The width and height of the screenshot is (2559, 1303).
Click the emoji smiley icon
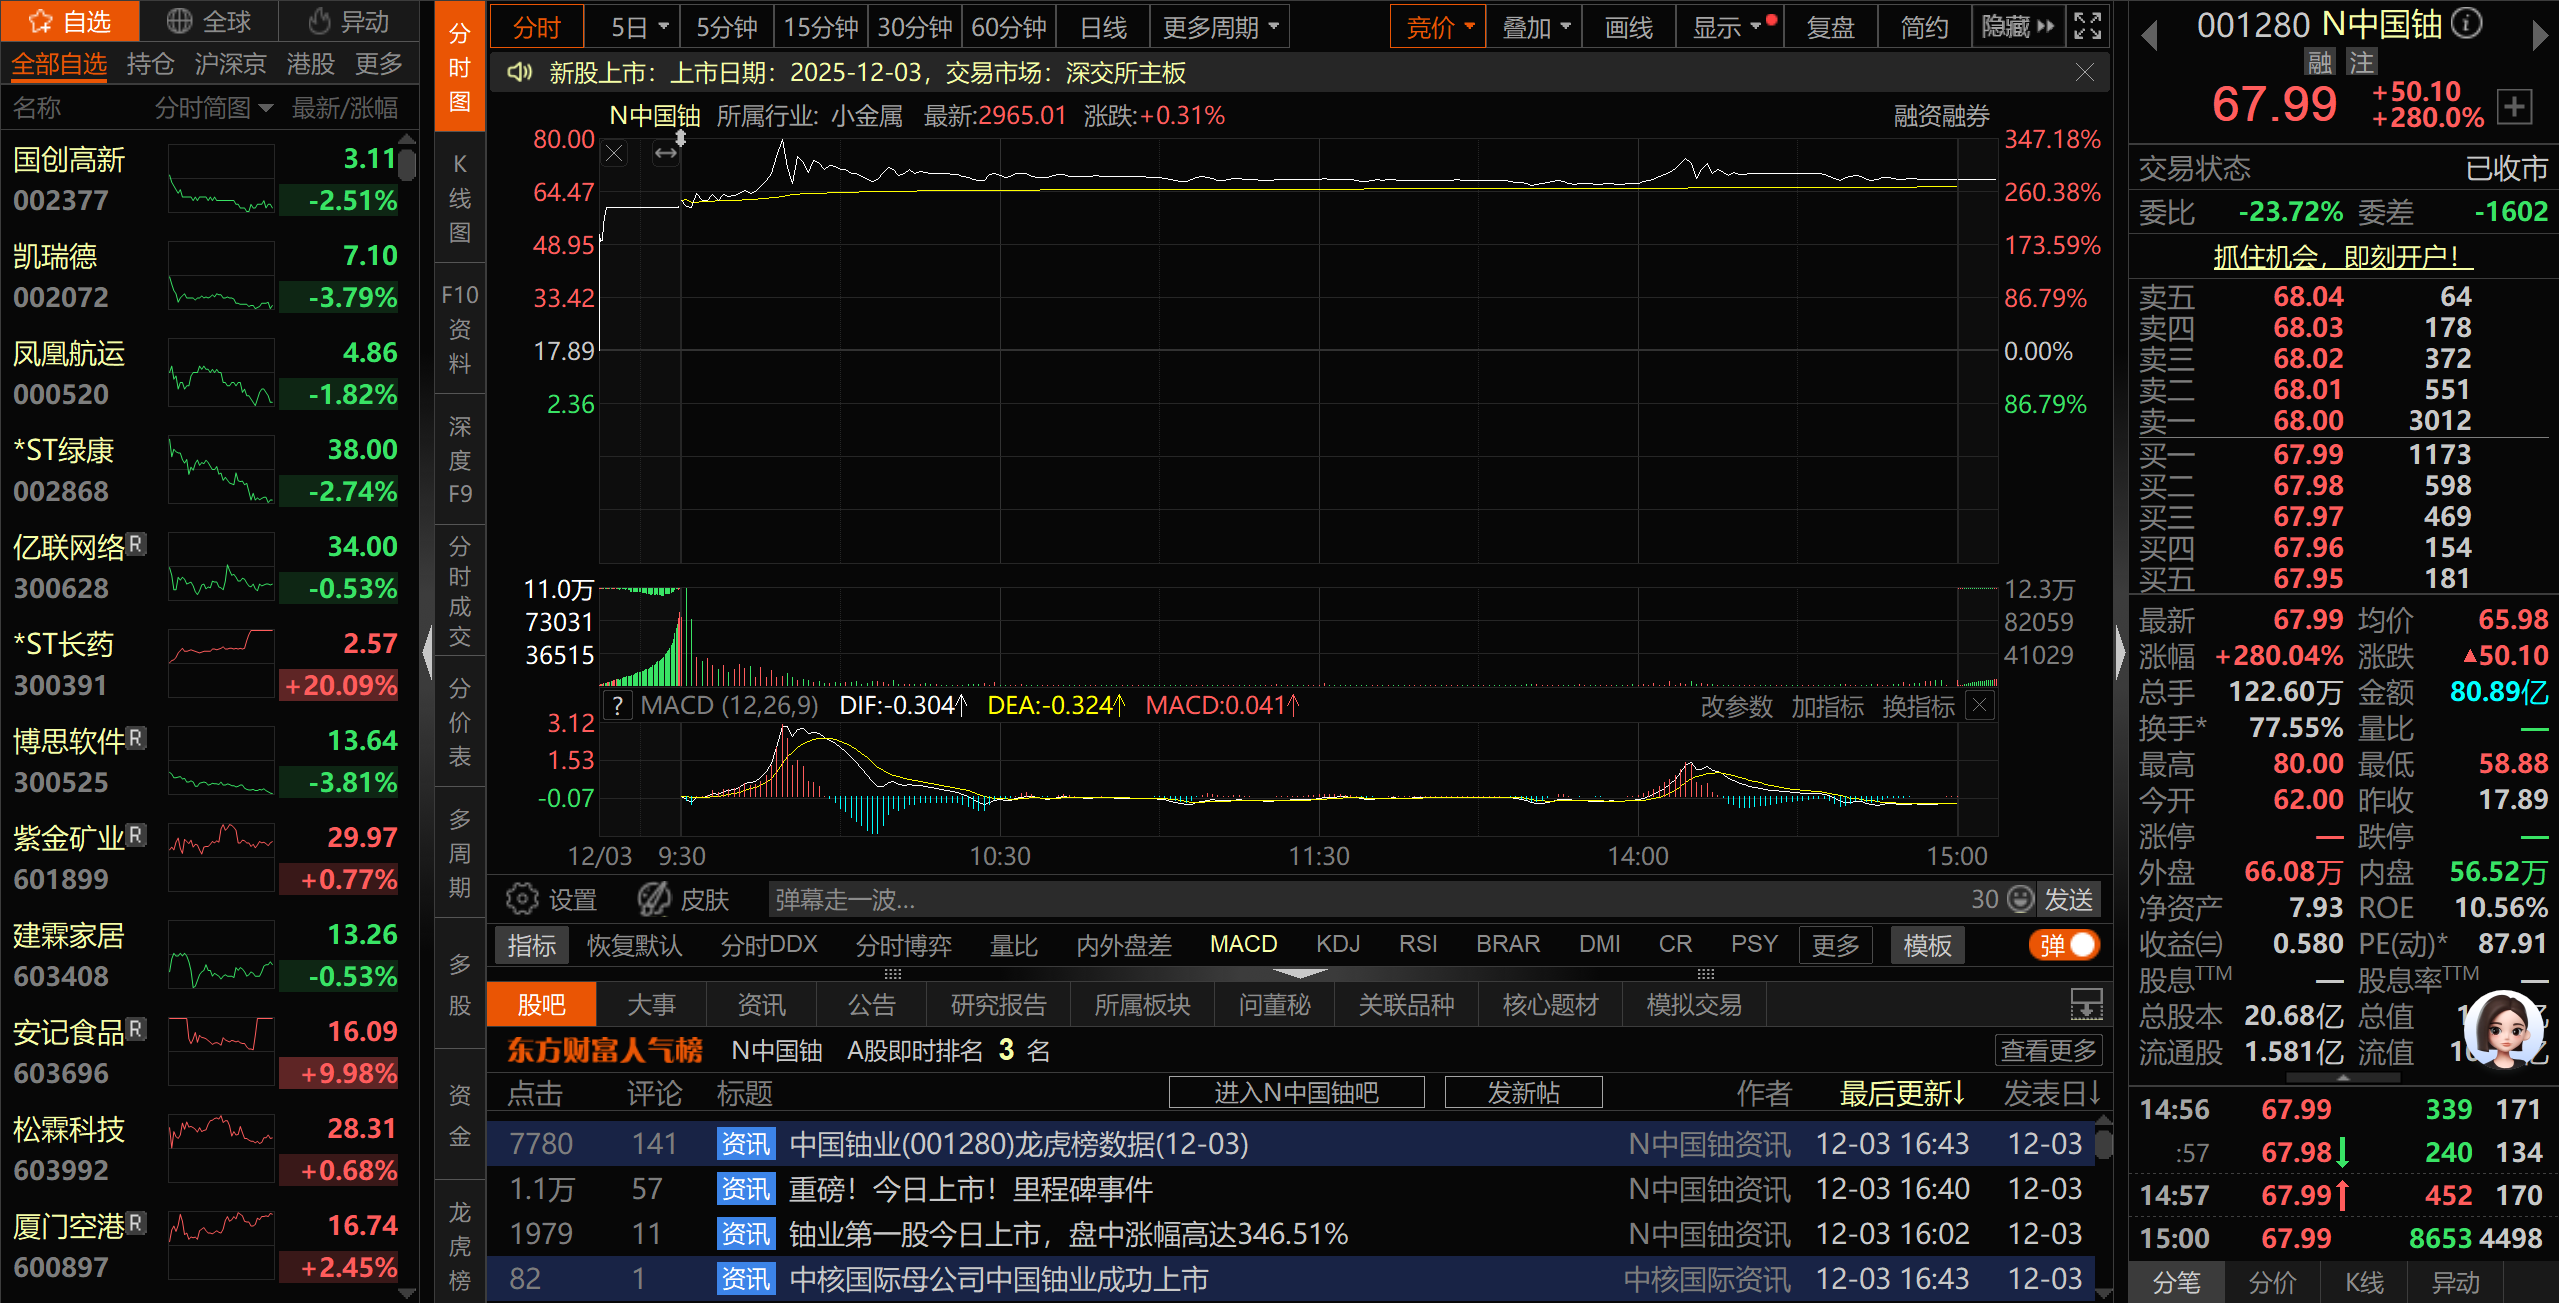coord(2020,899)
